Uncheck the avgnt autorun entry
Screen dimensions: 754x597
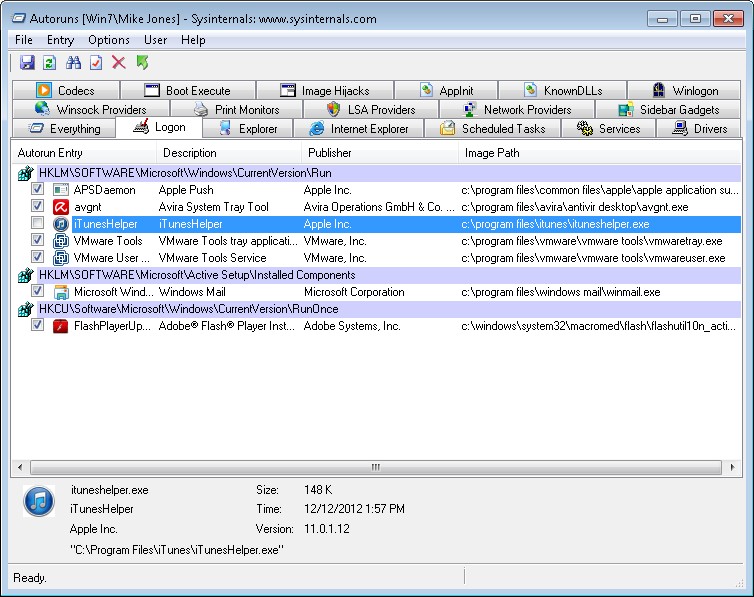coord(38,206)
